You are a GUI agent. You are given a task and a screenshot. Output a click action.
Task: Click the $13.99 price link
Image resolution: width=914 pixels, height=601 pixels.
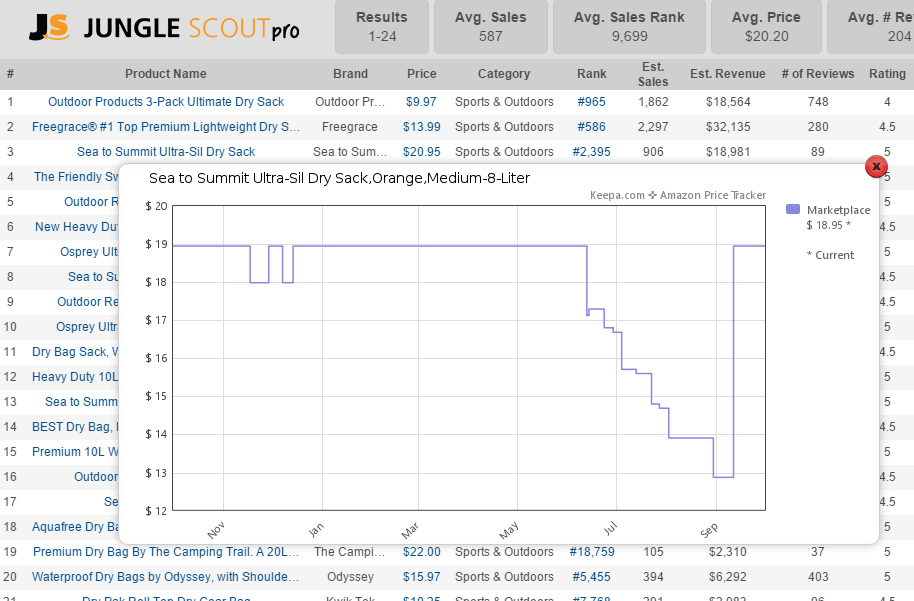421,127
